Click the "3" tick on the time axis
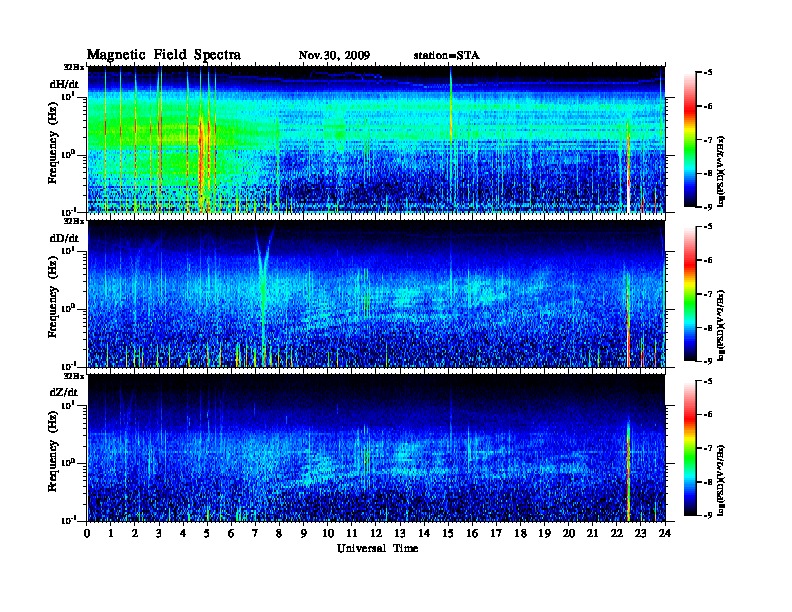 (x=160, y=534)
